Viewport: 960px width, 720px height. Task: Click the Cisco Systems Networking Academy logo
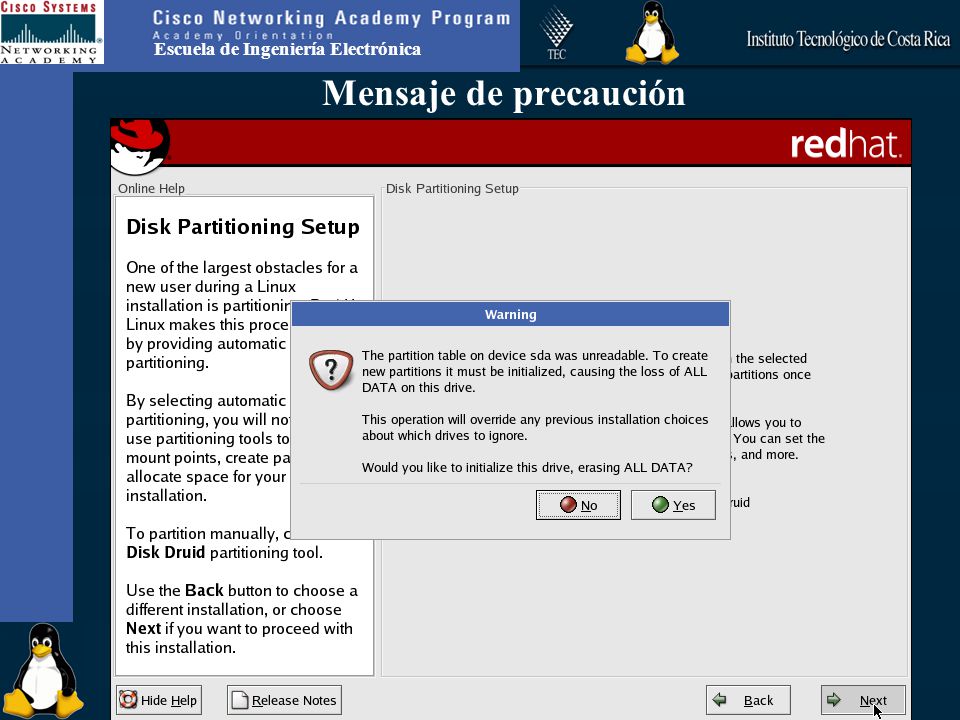(51, 32)
